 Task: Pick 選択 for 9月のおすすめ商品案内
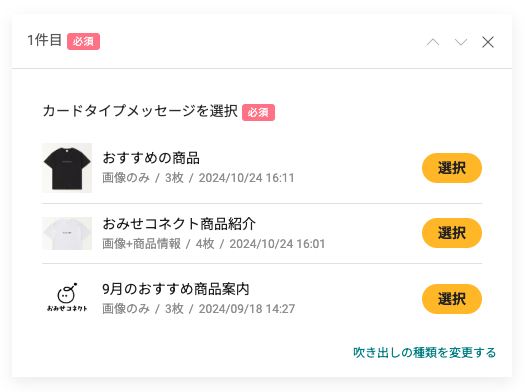pos(452,299)
